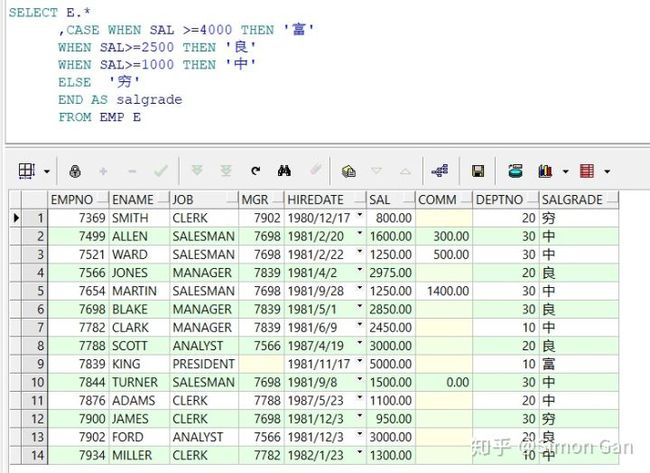The height and width of the screenshot is (473, 650).
Task: Click the SAL column header
Action: [x=391, y=200]
